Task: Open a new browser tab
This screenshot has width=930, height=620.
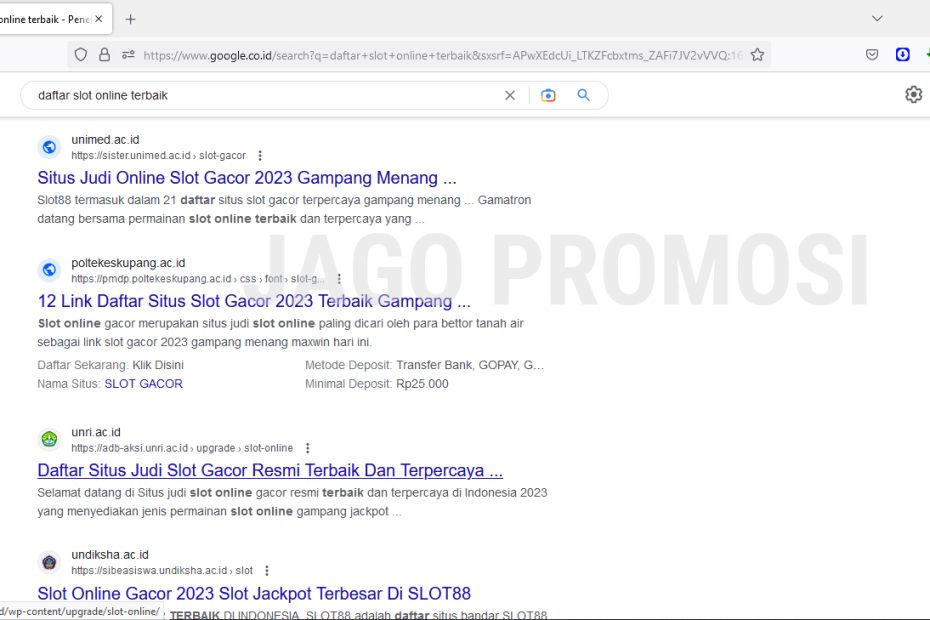Action: click(x=130, y=20)
